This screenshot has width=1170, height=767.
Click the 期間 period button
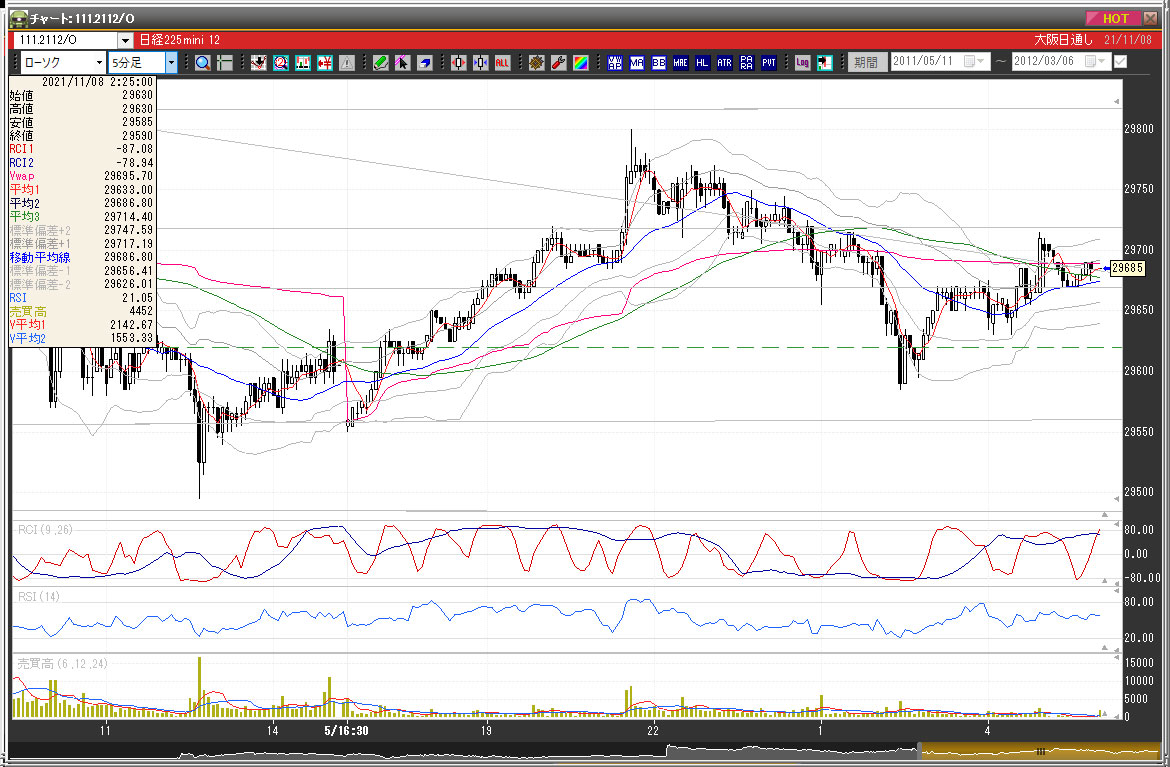(866, 62)
